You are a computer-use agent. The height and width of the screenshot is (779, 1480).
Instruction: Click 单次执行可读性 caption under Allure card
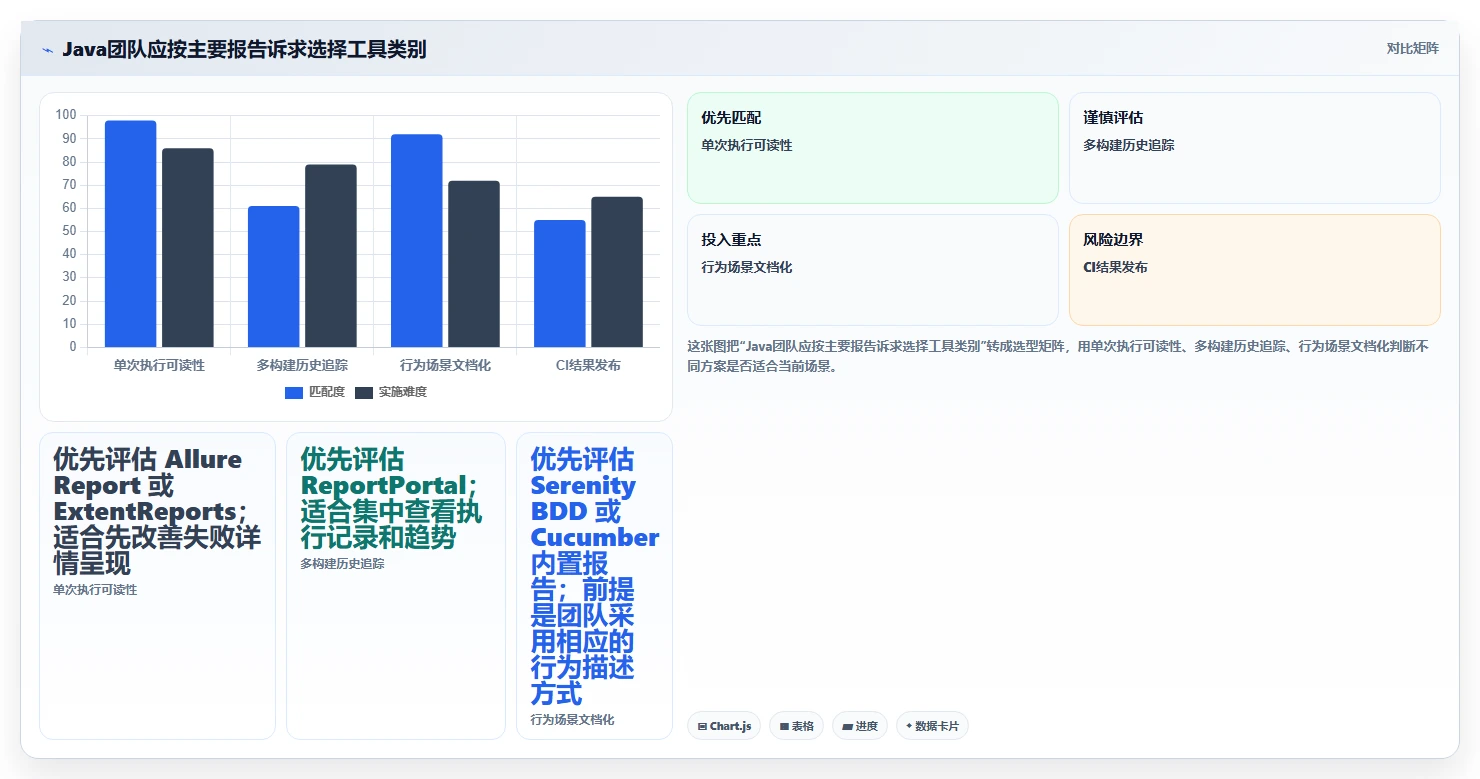pyautogui.click(x=95, y=590)
